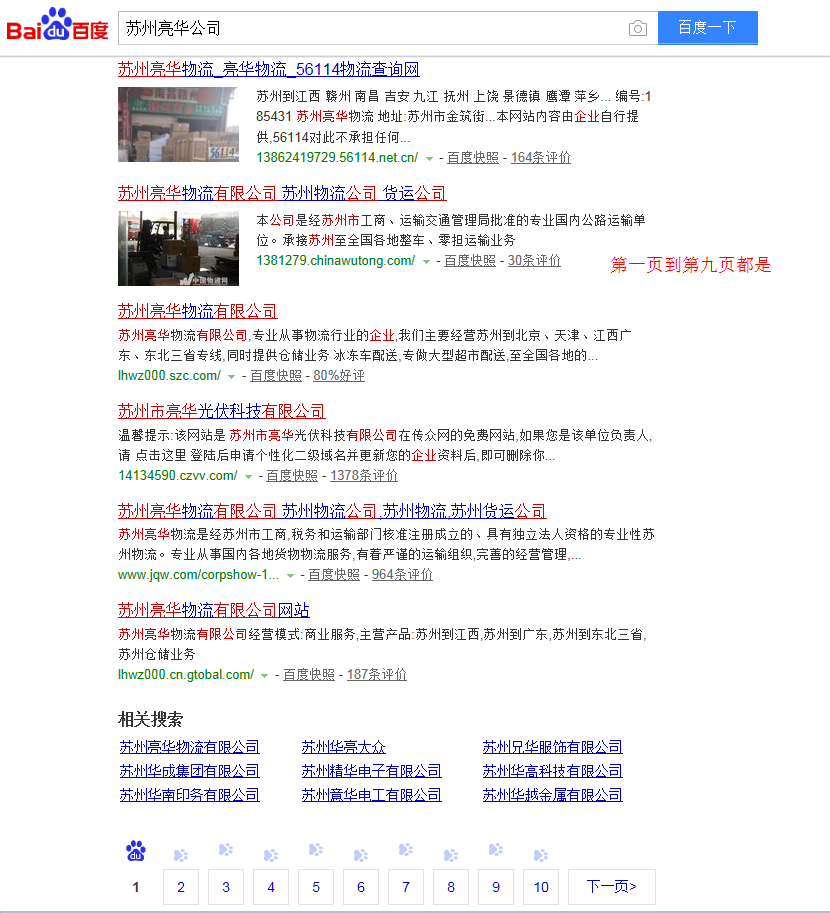This screenshot has width=830, height=913.
Task: Open 1378条评价 reviews link
Action: coord(364,476)
